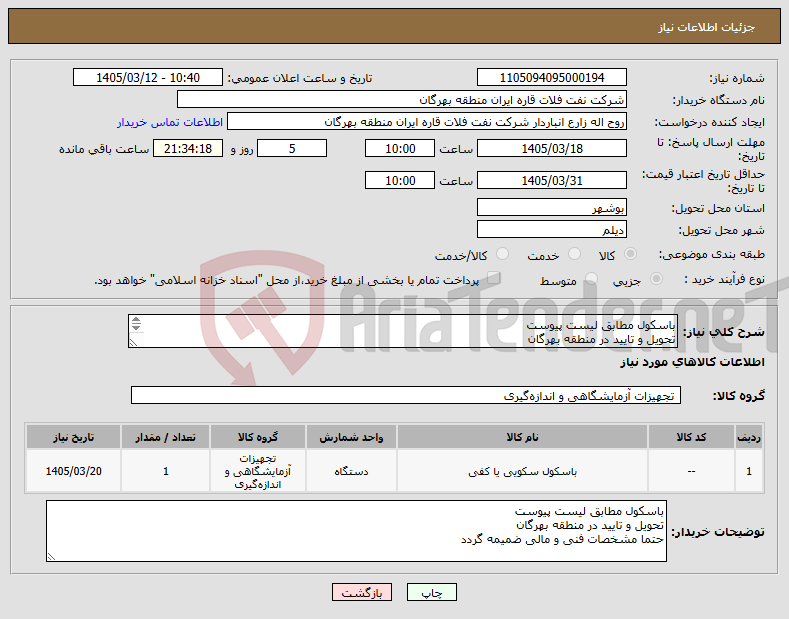Click the کد کالا column header

click(x=691, y=437)
